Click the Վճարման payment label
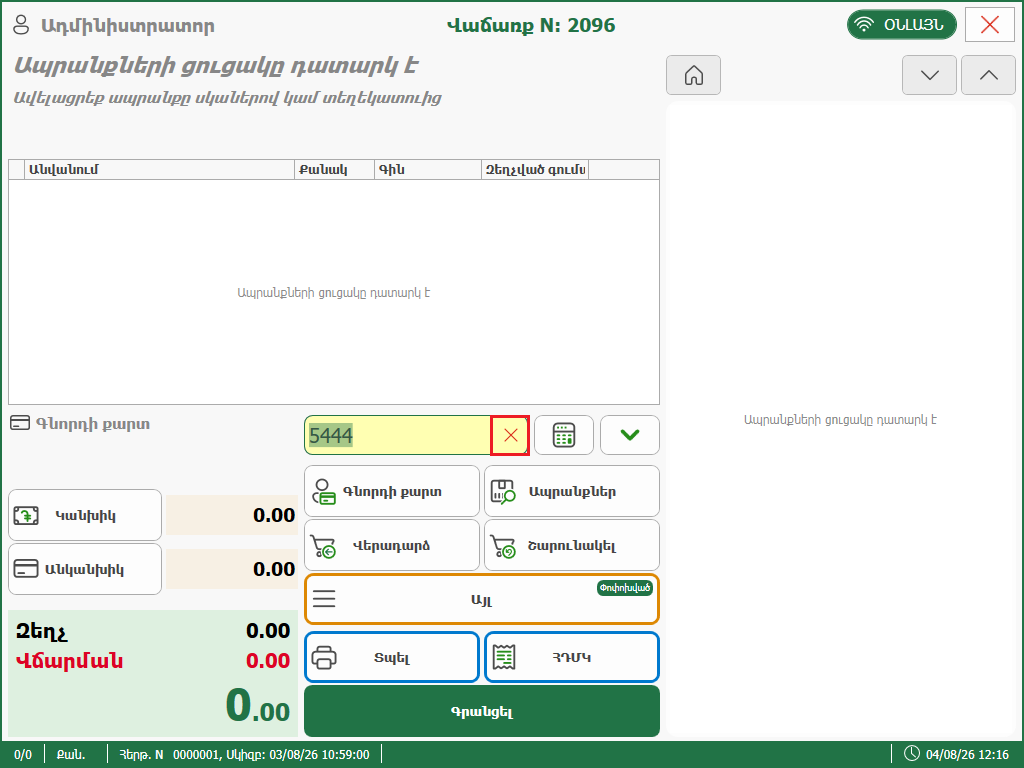This screenshot has height=768, width=1024. pos(69,661)
